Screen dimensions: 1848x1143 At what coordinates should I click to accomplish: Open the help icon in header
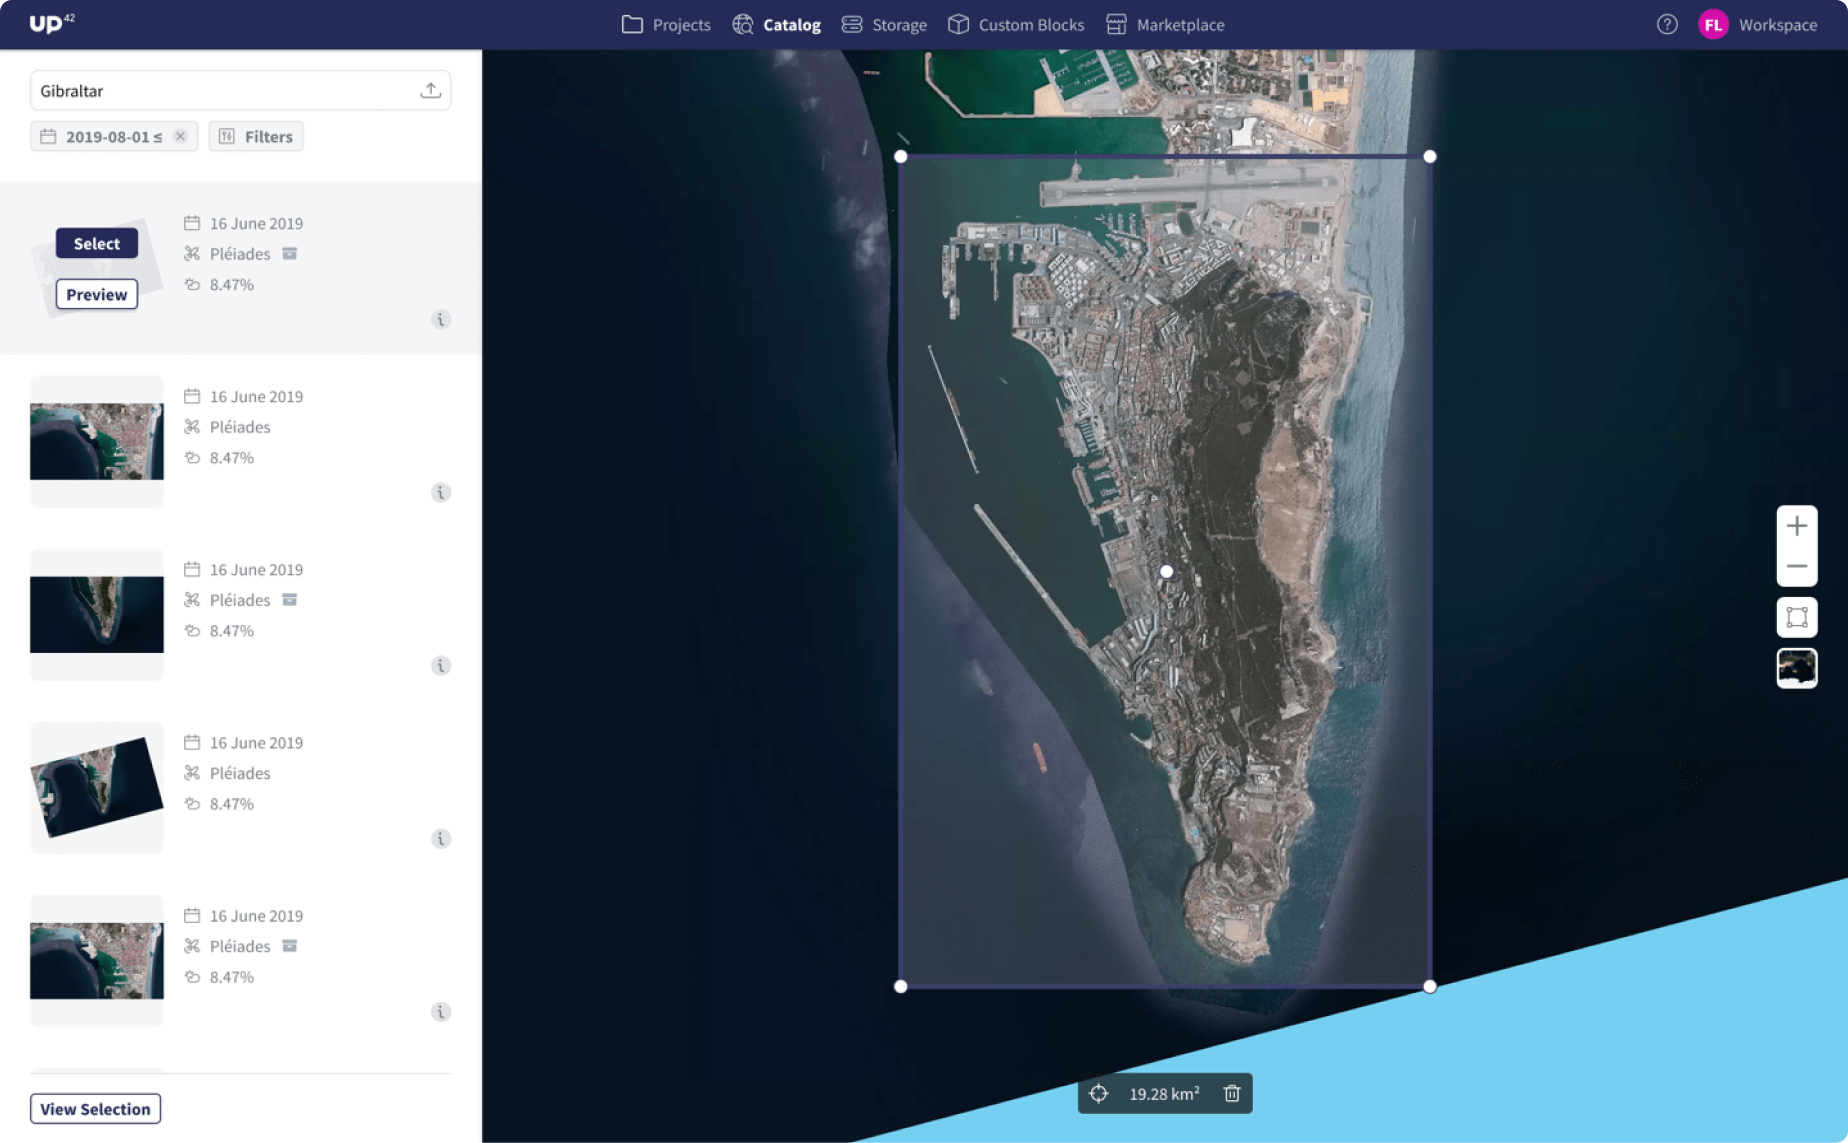tap(1666, 25)
